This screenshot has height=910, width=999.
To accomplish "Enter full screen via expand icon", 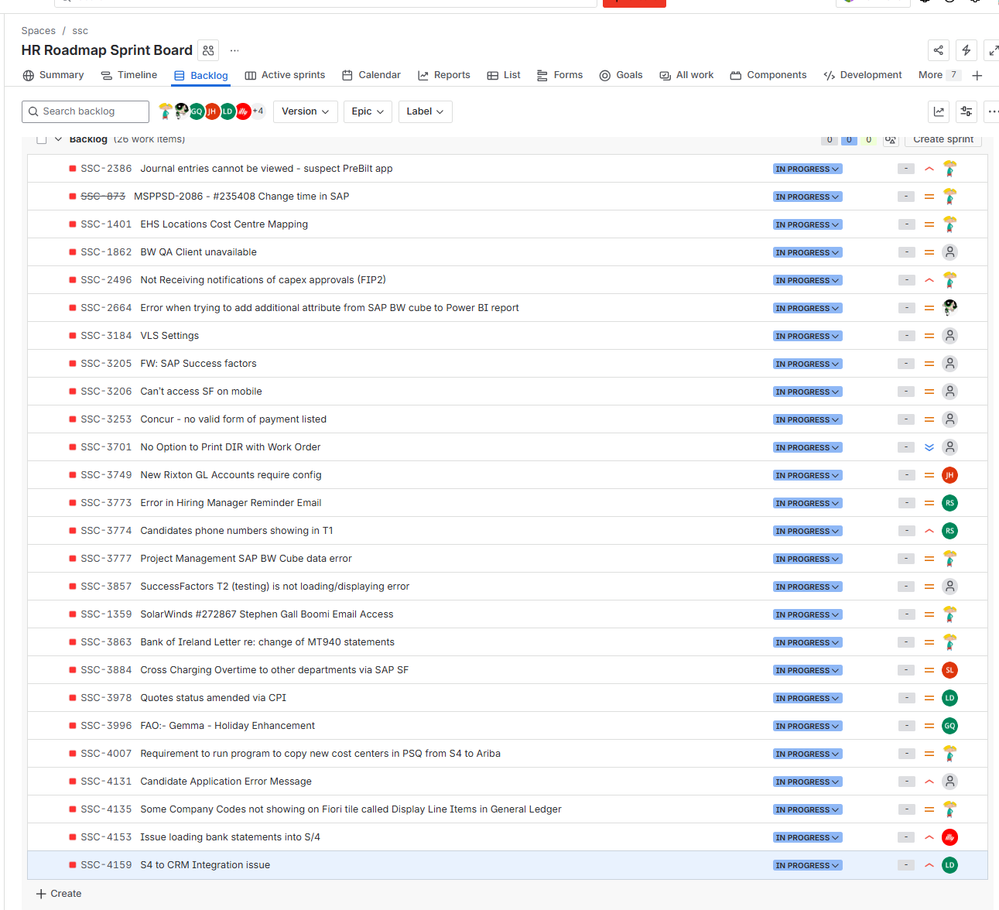I will pos(994,49).
